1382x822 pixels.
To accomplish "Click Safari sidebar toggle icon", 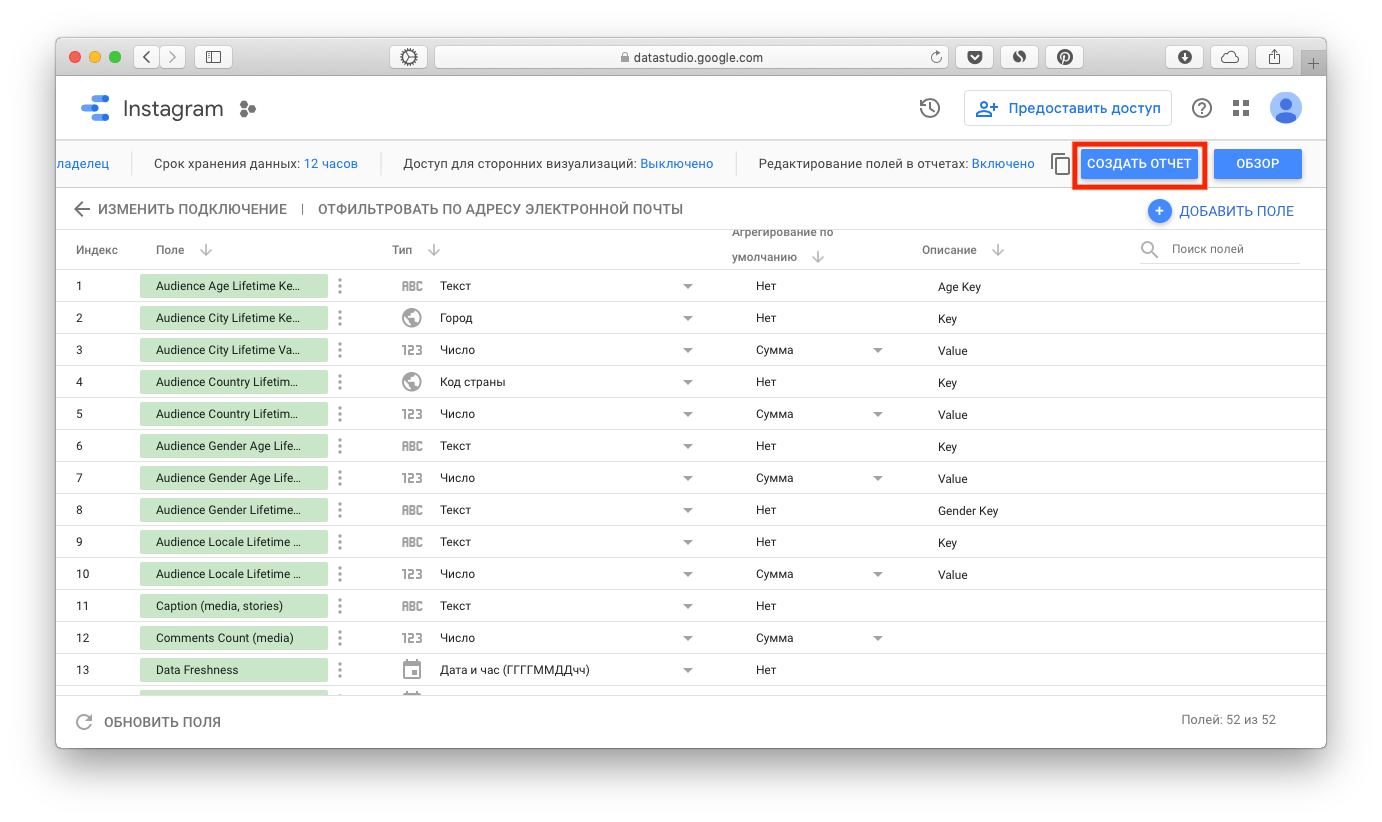I will pos(213,57).
